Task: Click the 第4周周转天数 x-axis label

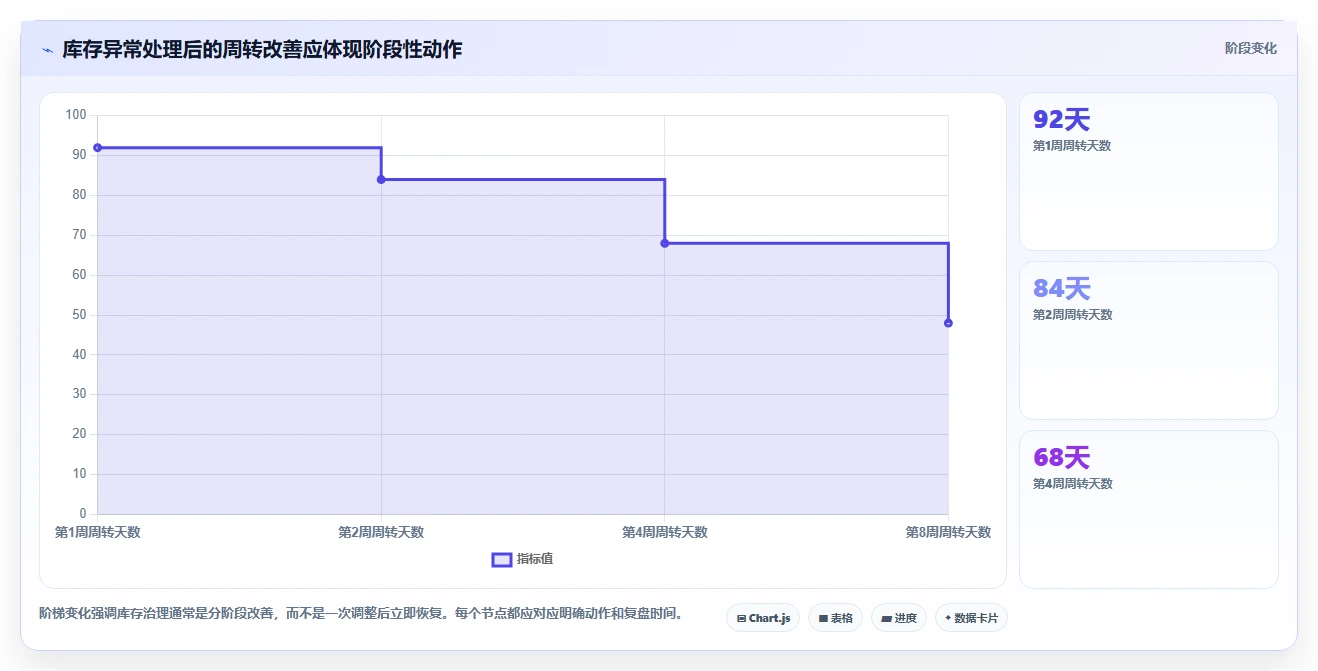Action: (665, 532)
